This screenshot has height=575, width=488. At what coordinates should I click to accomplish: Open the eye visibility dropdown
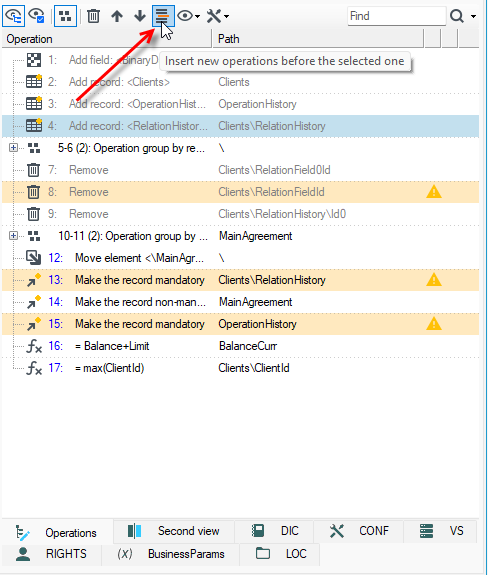189,16
